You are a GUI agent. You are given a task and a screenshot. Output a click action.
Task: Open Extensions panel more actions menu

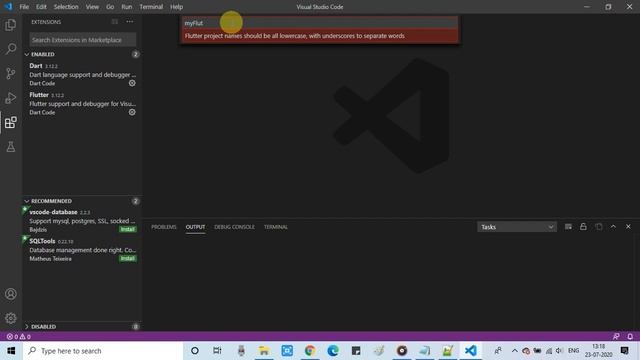pyautogui.click(x=129, y=22)
